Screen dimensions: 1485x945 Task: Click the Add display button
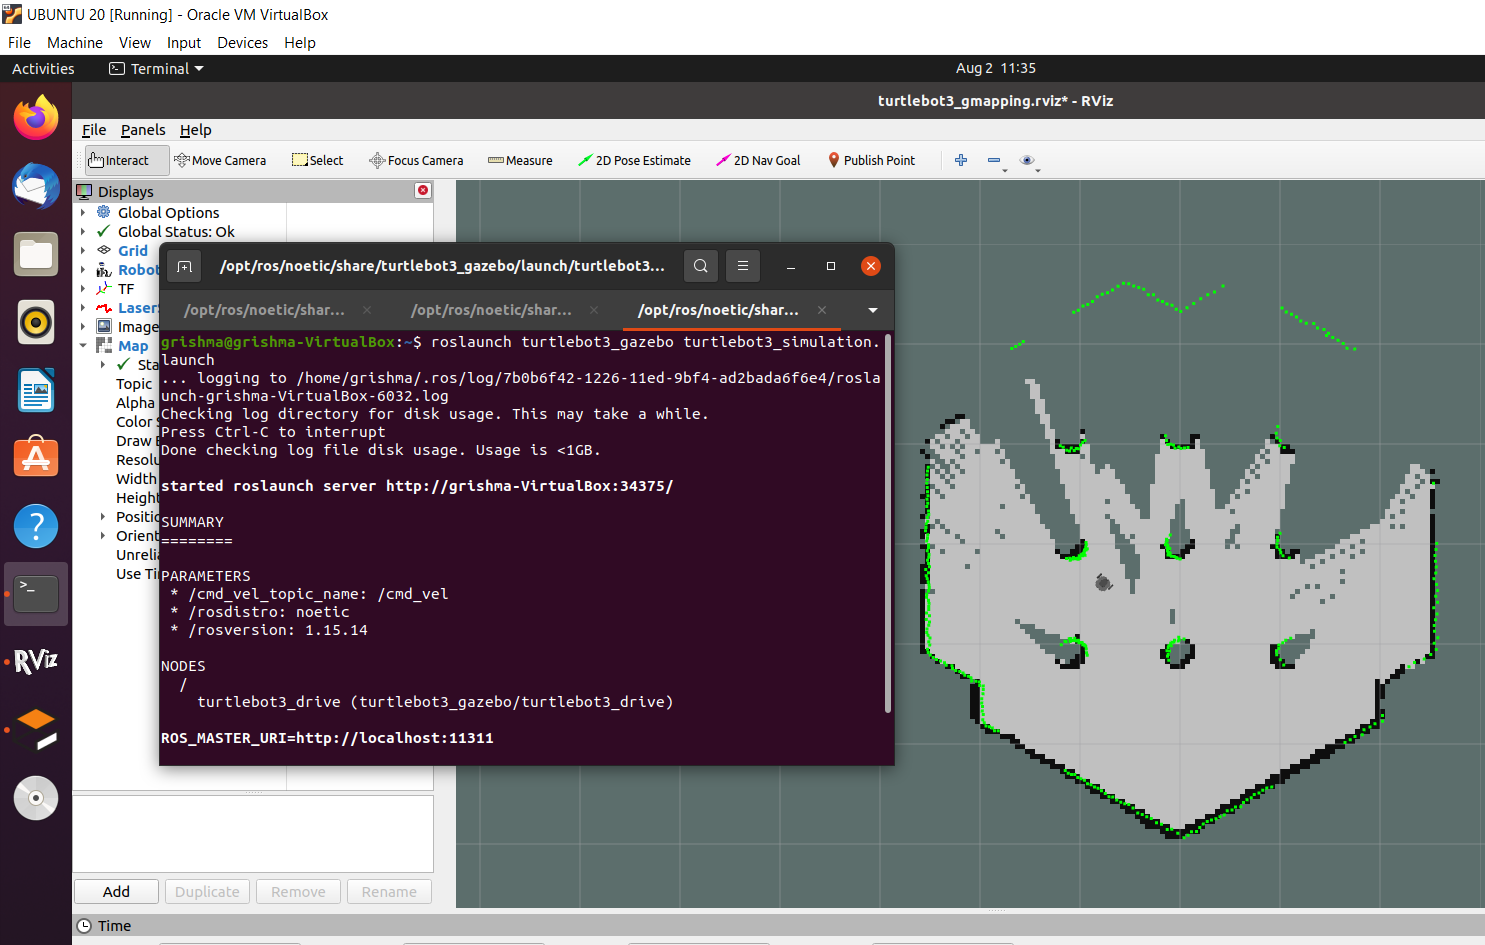pyautogui.click(x=116, y=892)
